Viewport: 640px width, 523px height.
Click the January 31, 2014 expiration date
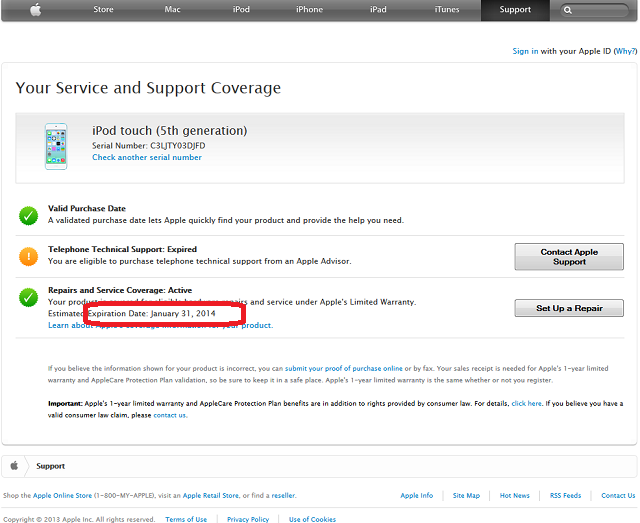(183, 314)
